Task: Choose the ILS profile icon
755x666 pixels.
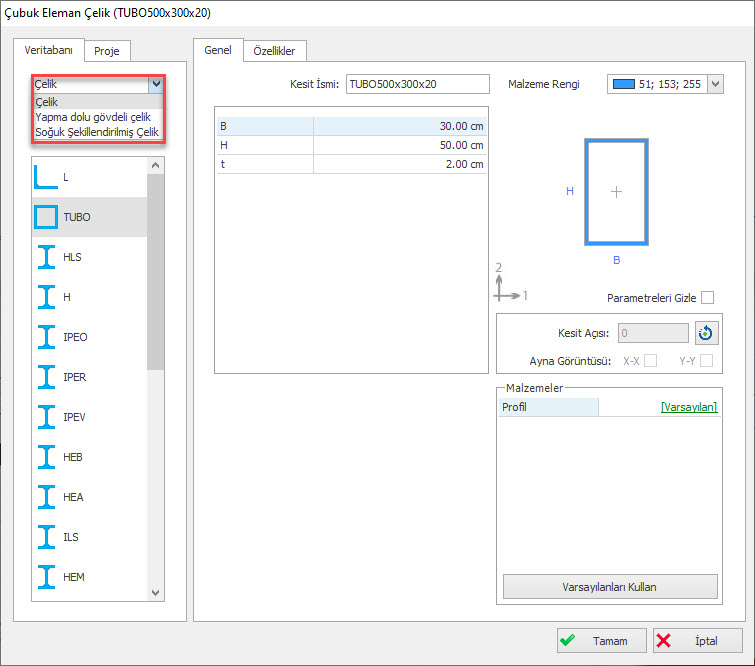Action: pyautogui.click(x=46, y=536)
